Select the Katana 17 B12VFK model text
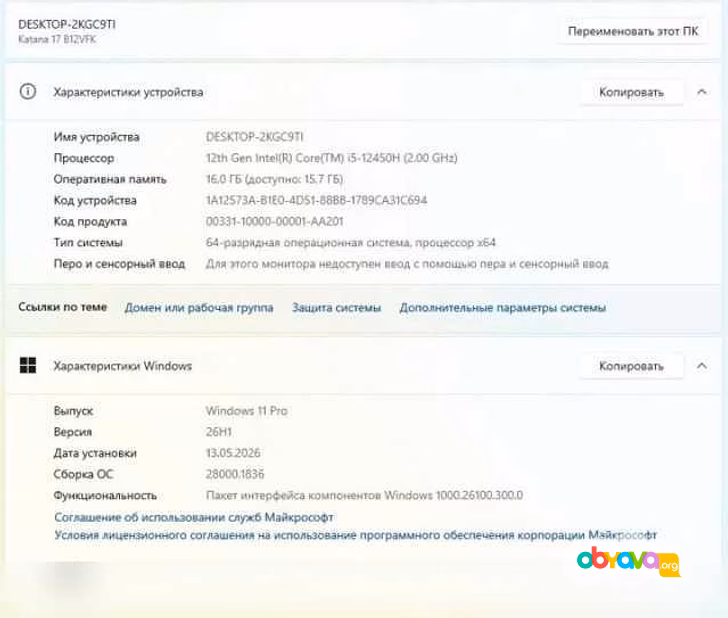Viewport: 728px width, 618px height. coord(57,39)
